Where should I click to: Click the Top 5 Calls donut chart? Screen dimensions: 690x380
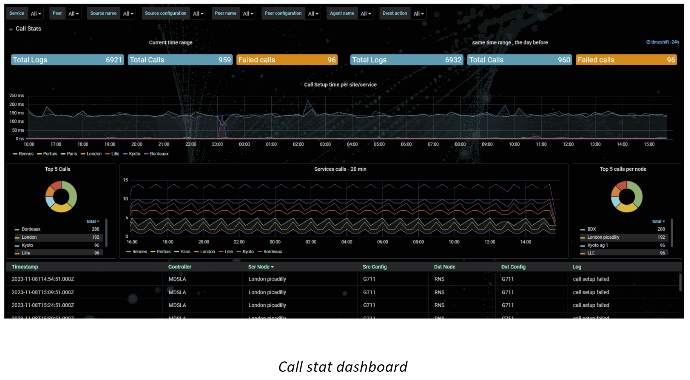point(61,197)
